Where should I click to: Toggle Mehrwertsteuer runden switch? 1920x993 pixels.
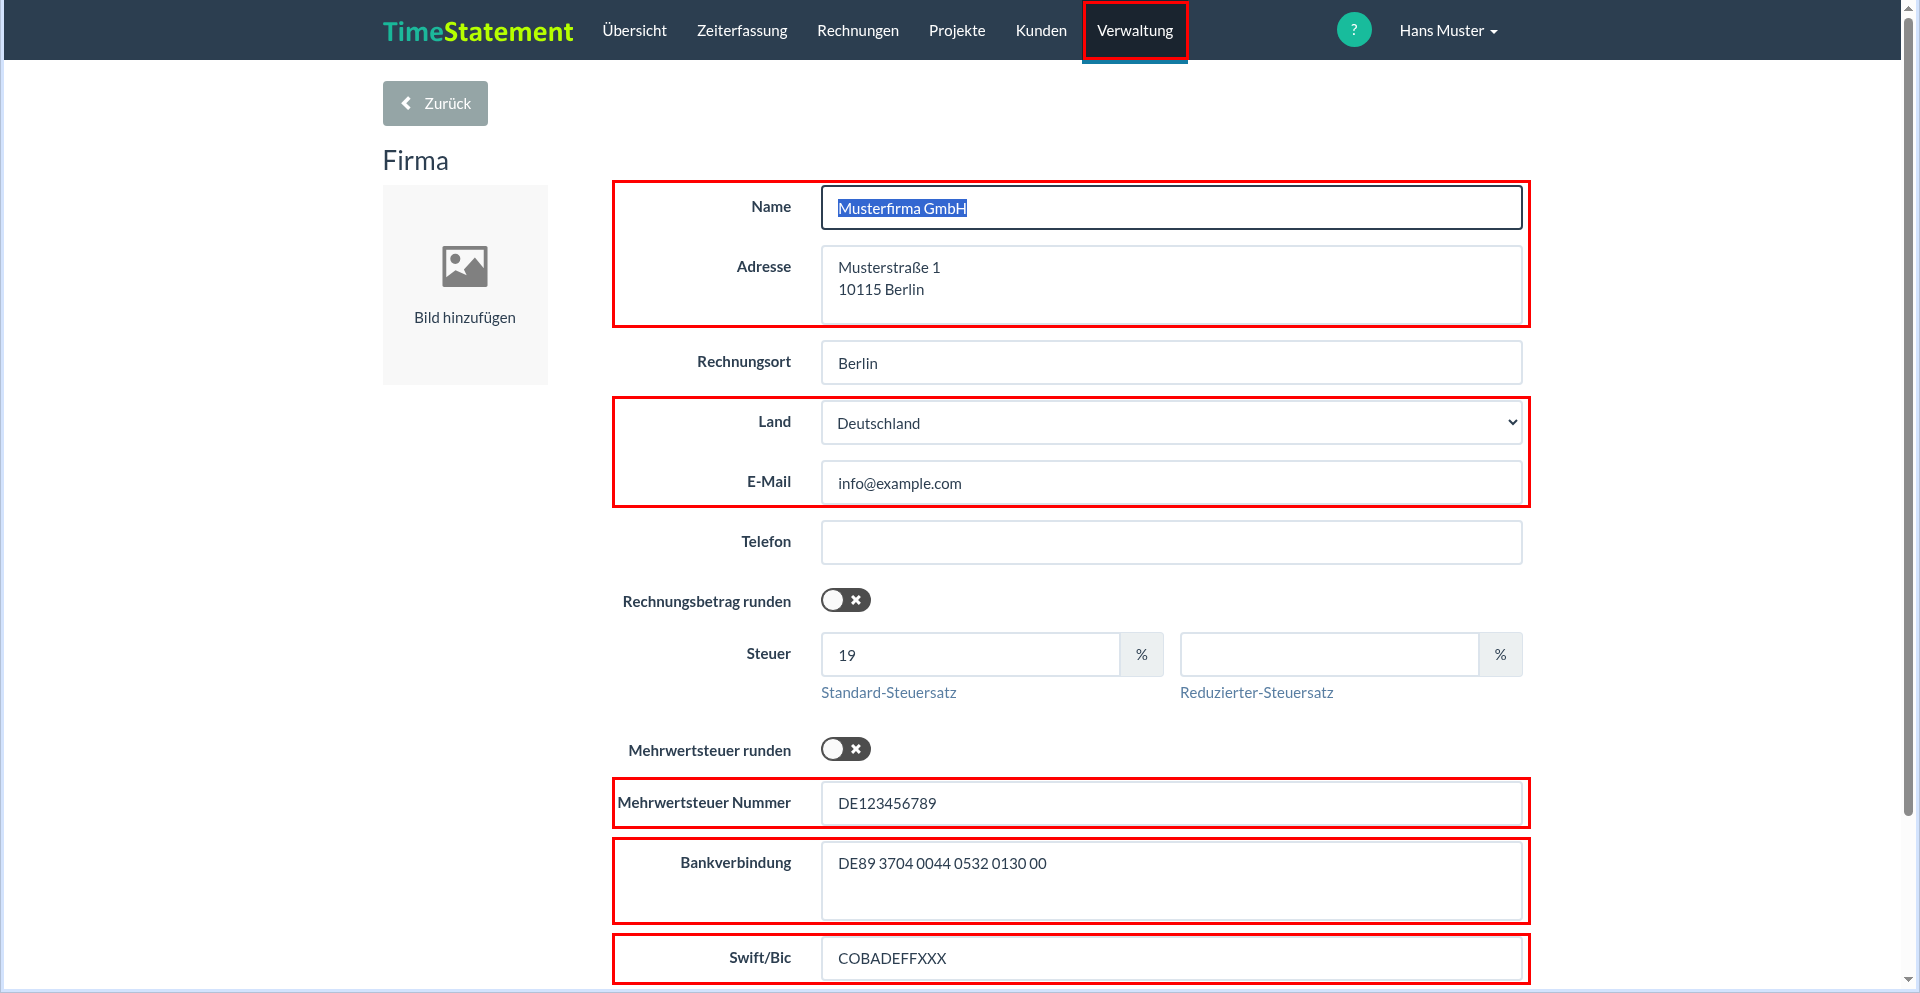[x=846, y=749]
